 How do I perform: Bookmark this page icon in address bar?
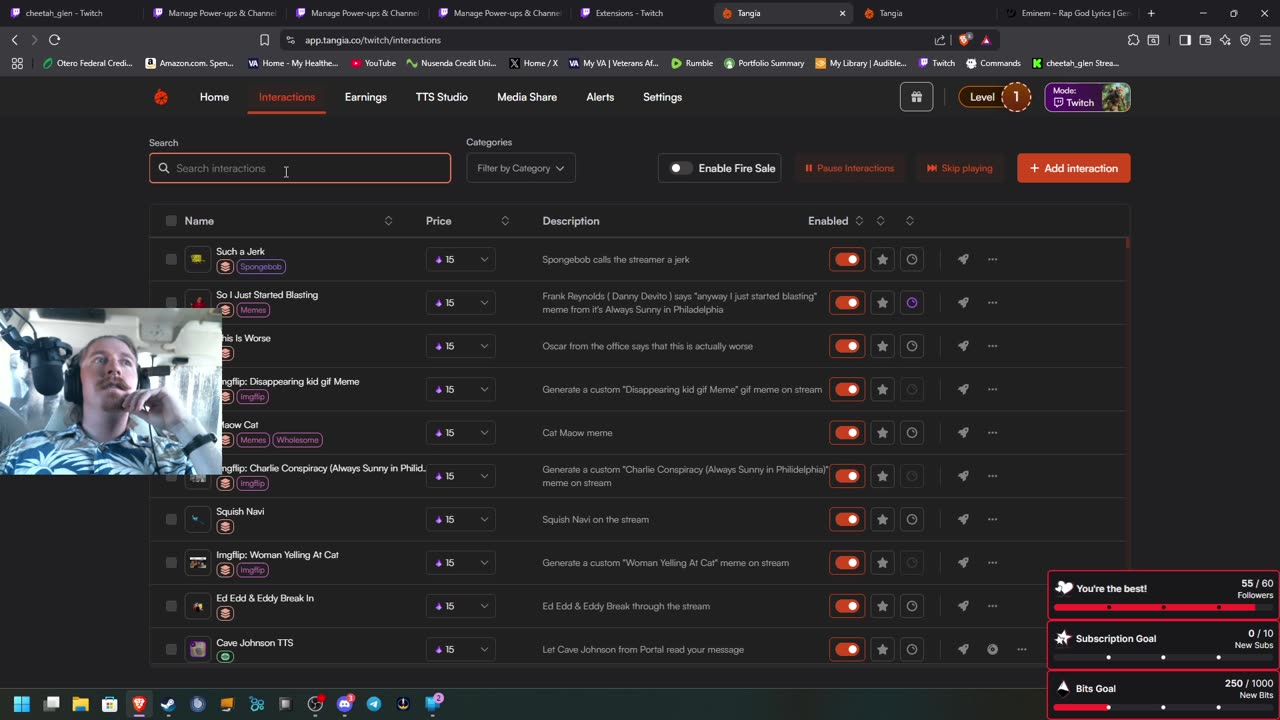[x=264, y=40]
